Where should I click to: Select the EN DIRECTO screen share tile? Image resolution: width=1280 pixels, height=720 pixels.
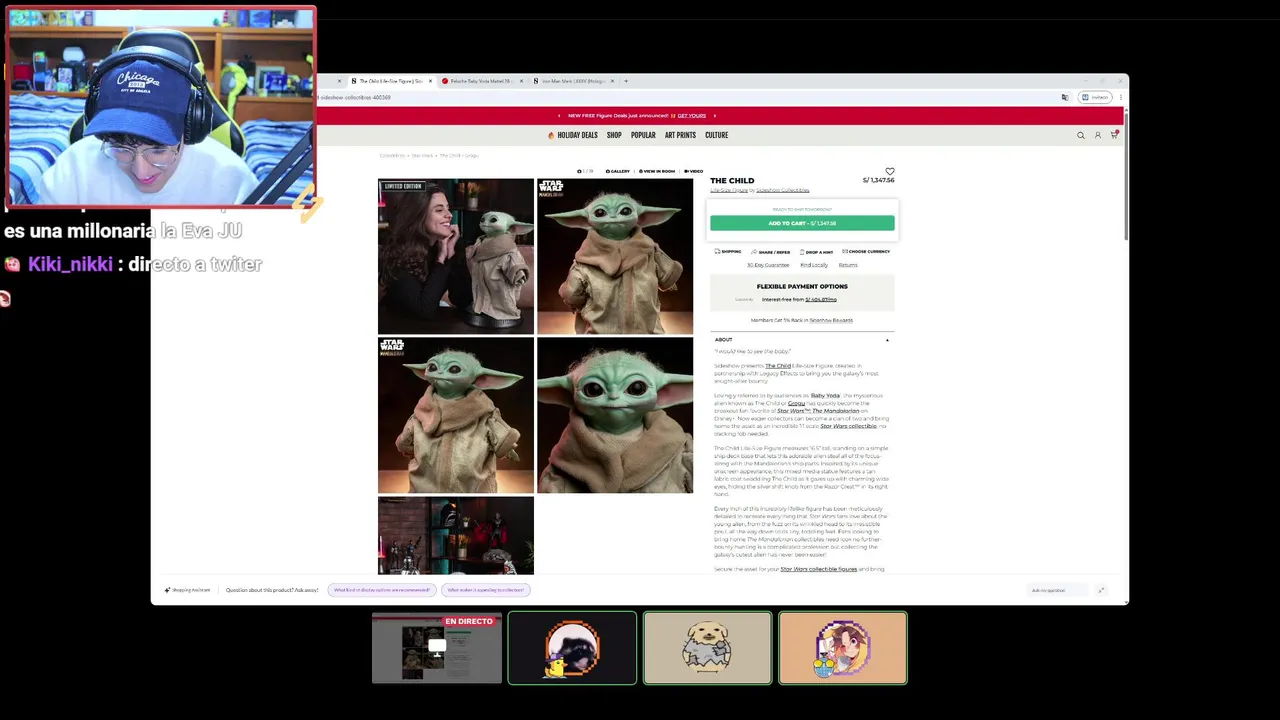(x=437, y=648)
